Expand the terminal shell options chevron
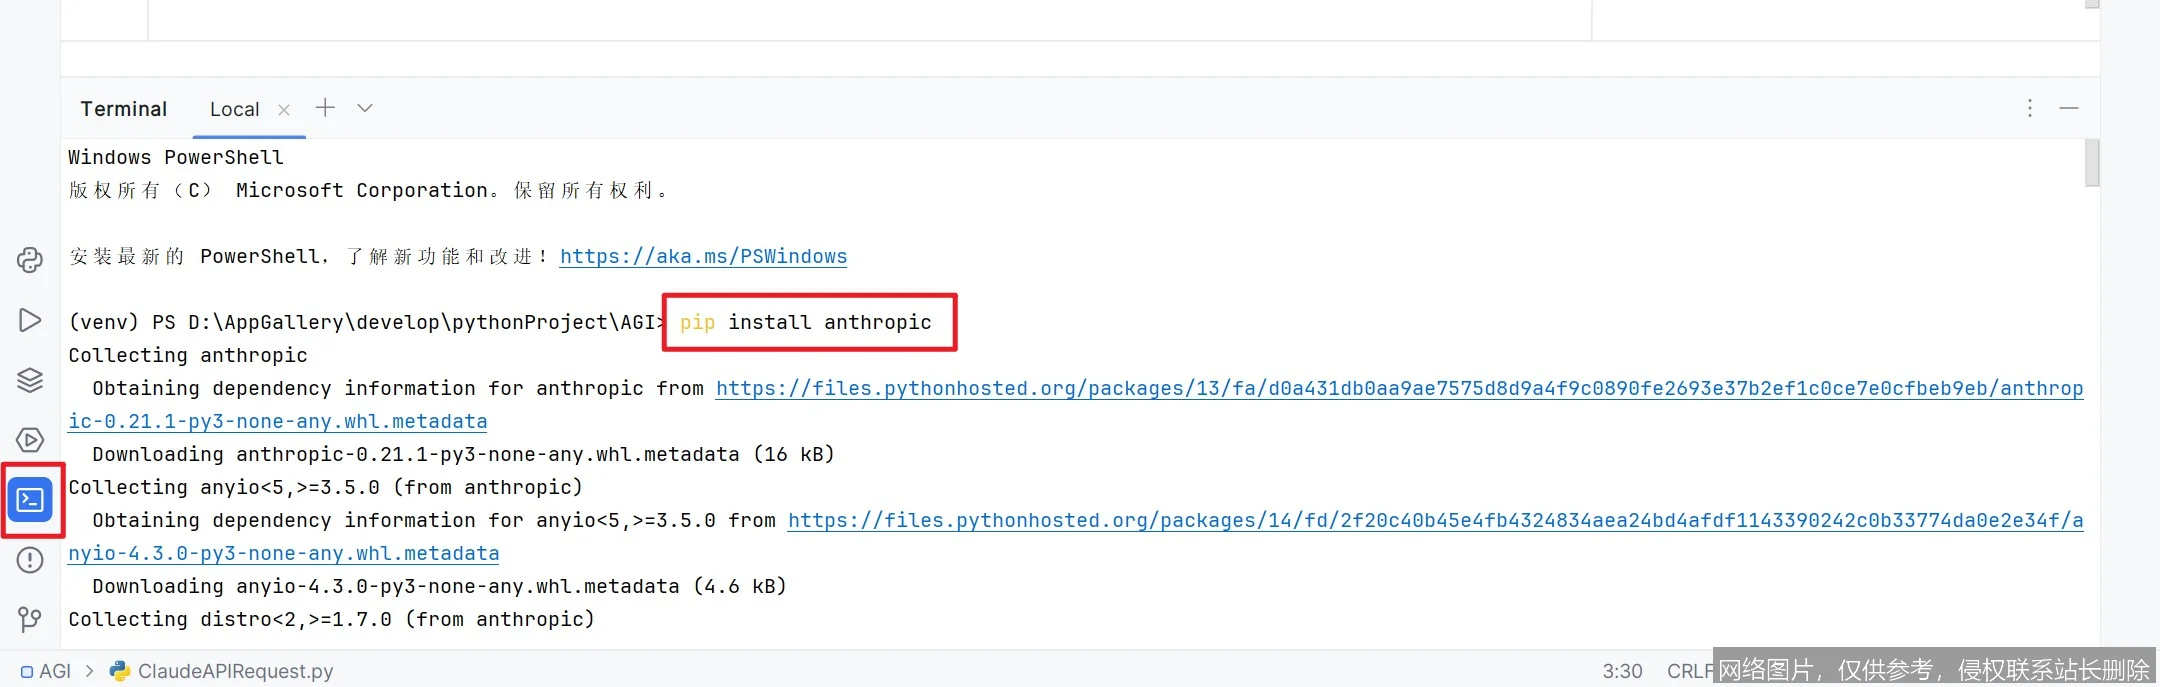Screen dimensions: 2160x687 pos(365,108)
